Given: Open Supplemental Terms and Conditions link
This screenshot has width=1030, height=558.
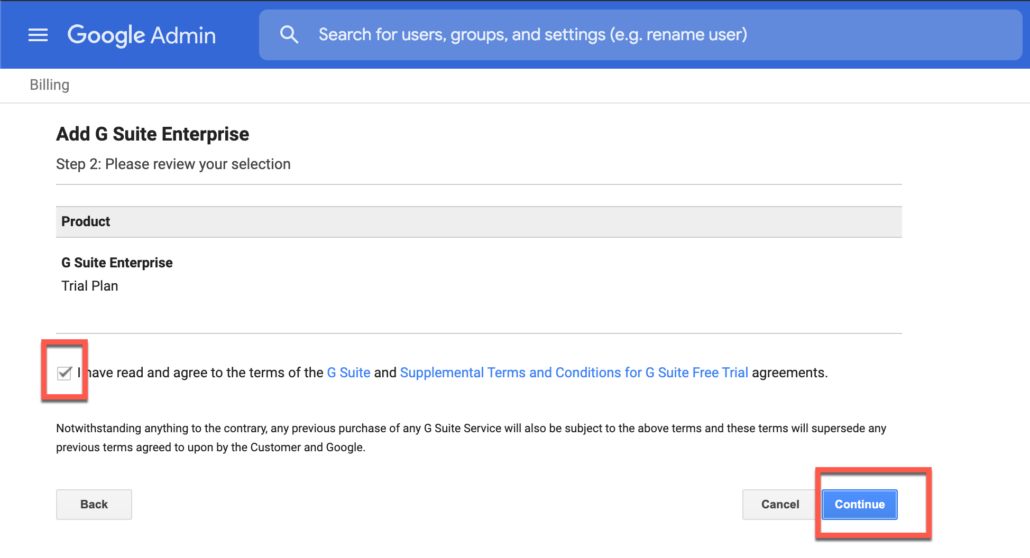Looking at the screenshot, I should click(x=573, y=373).
